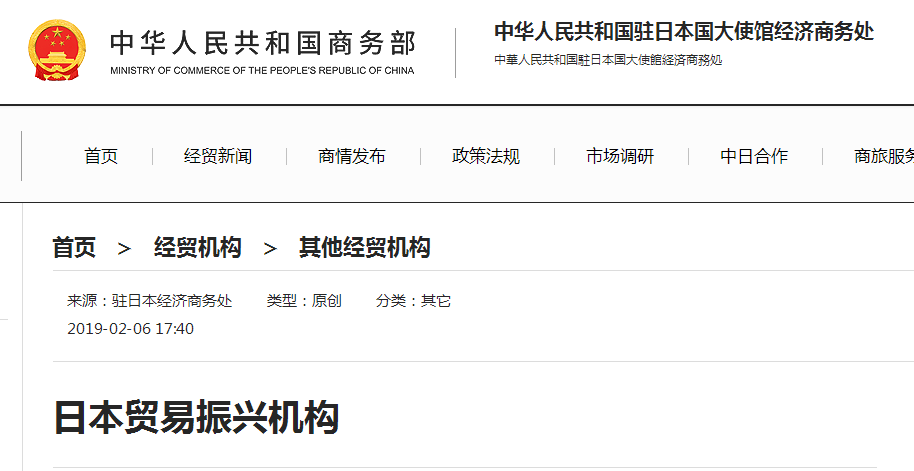Click the Japanese-language office name subtitle

tap(609, 60)
